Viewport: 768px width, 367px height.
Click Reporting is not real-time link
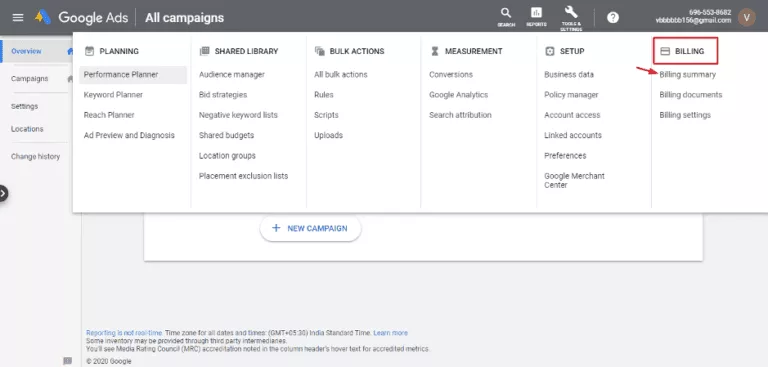(124, 333)
